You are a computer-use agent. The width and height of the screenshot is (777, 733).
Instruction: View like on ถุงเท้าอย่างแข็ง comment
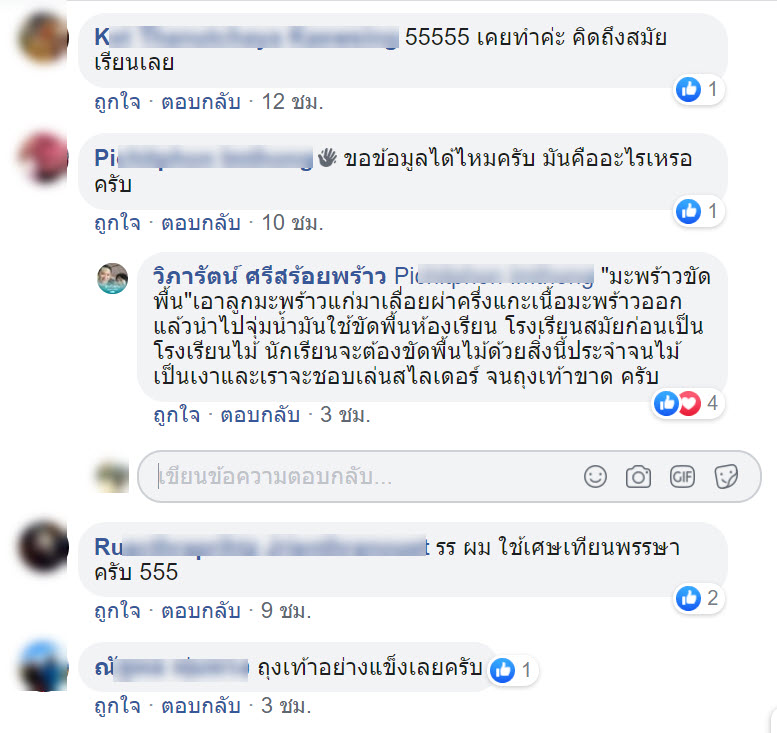(512, 670)
